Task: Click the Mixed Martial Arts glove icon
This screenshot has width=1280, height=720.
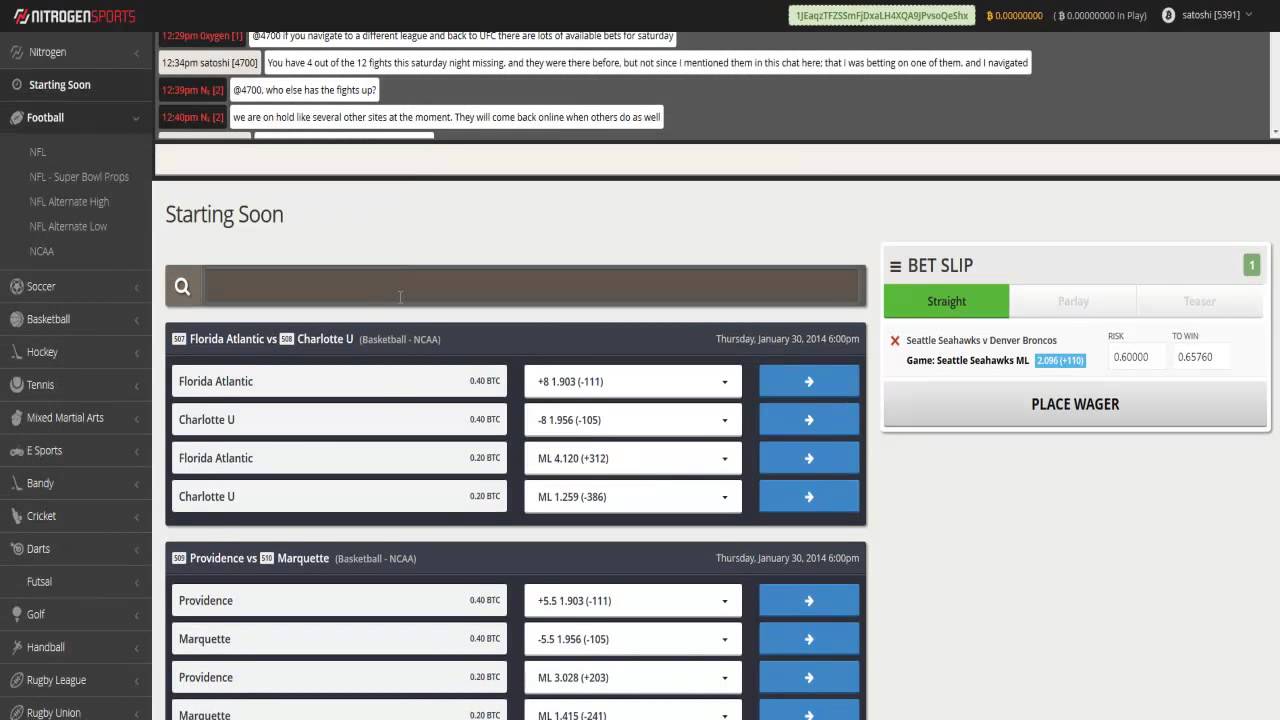Action: click(16, 418)
